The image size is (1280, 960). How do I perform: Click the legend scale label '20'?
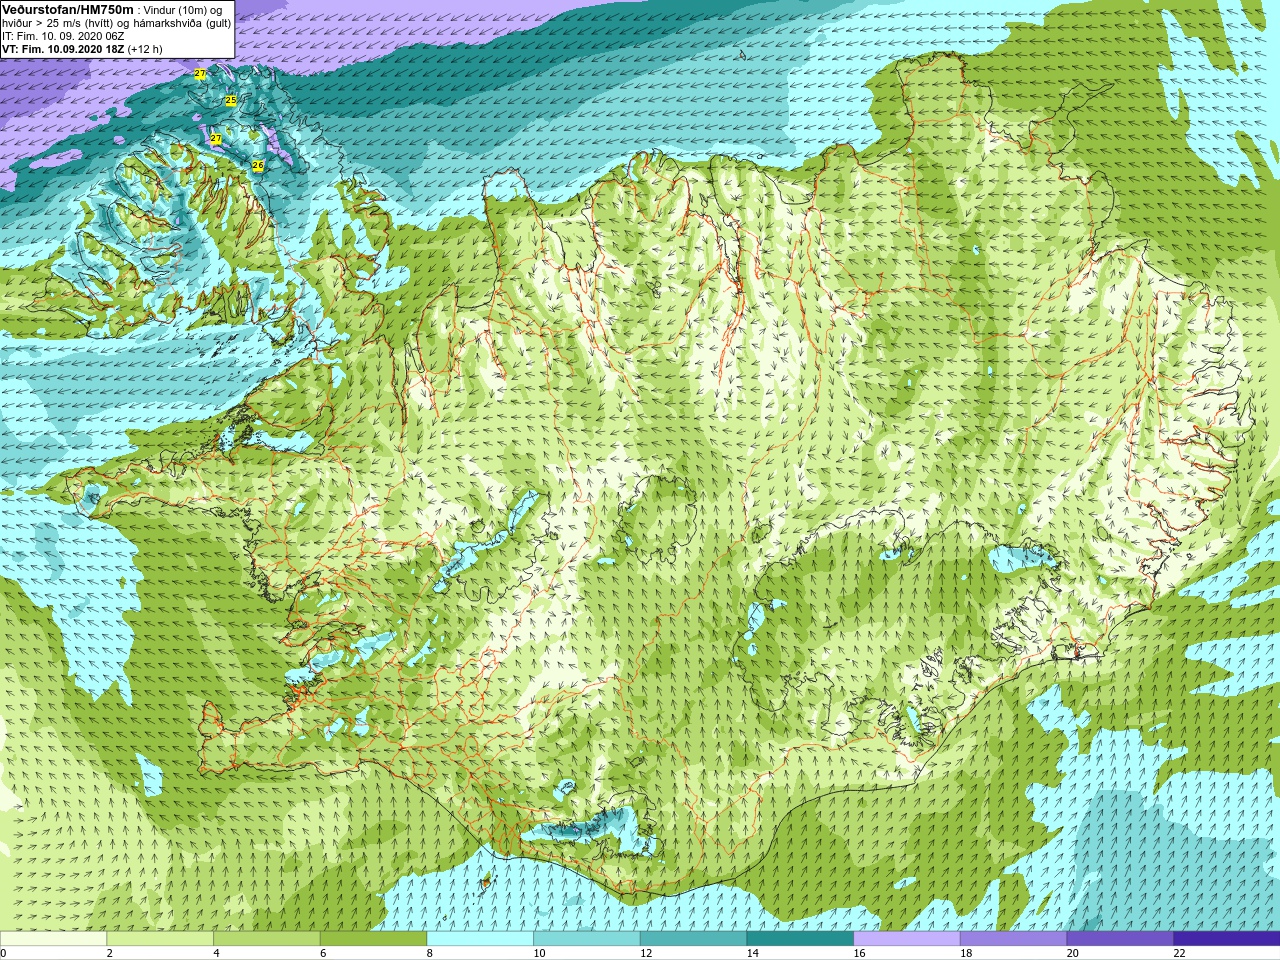(x=1072, y=953)
